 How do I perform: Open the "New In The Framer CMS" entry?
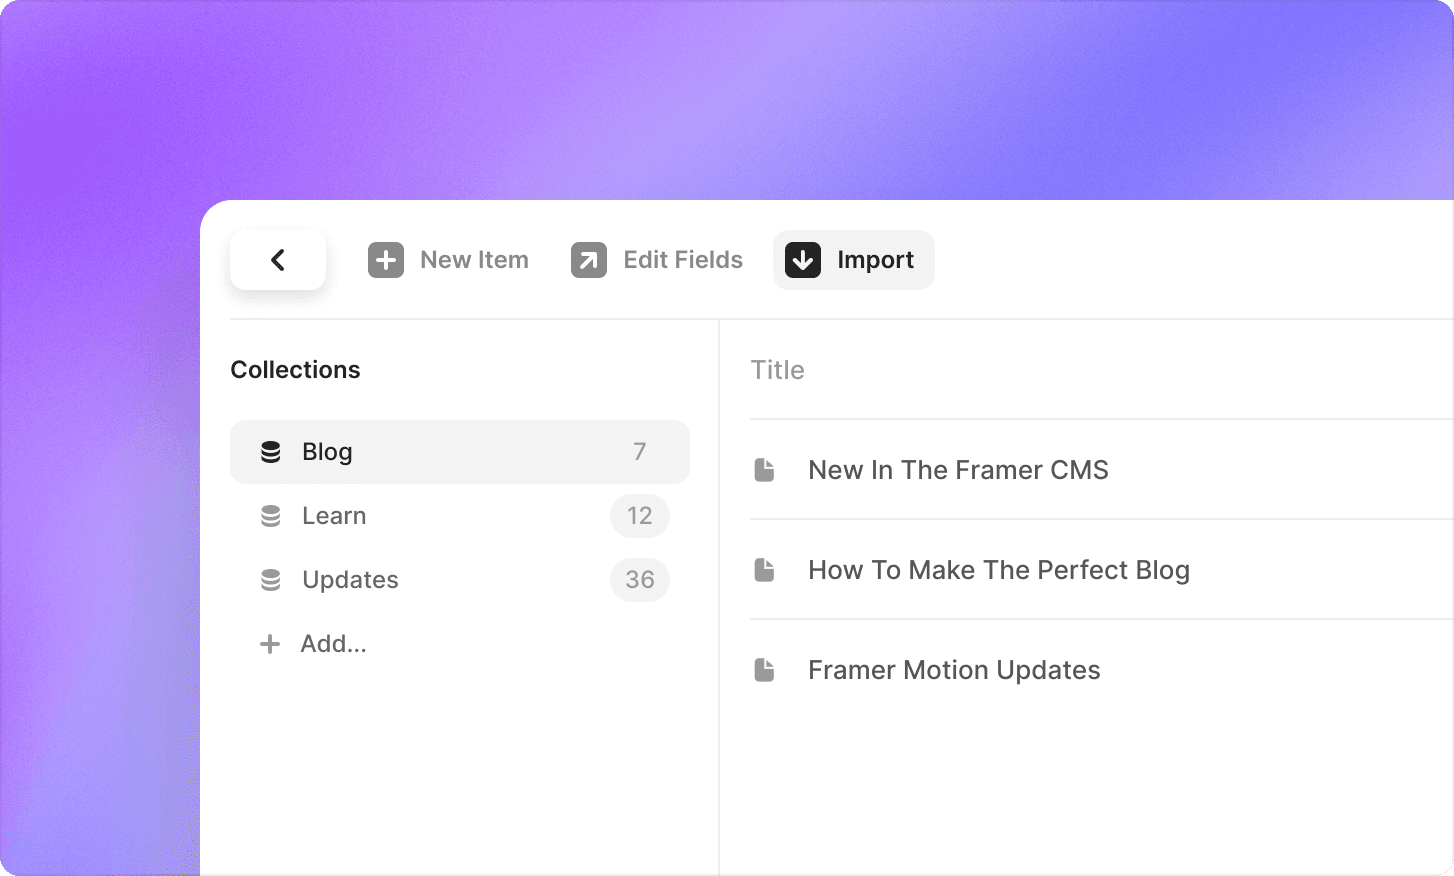(958, 470)
